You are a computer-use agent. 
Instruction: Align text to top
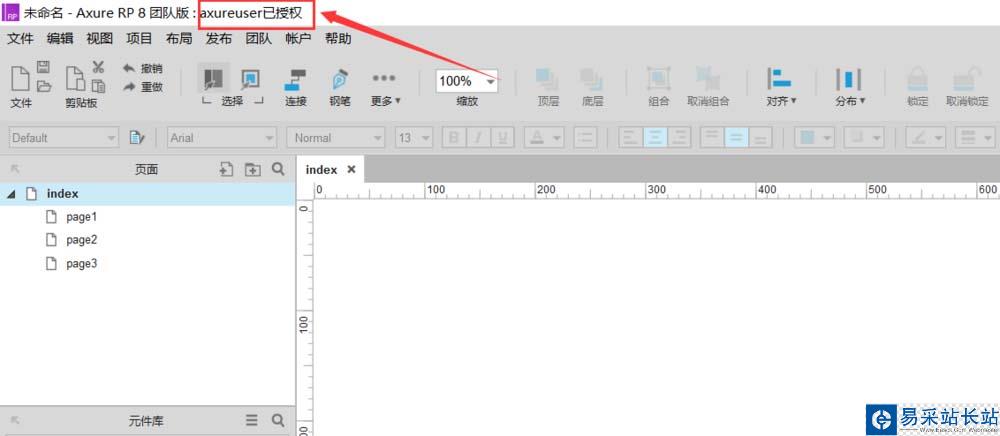point(712,138)
